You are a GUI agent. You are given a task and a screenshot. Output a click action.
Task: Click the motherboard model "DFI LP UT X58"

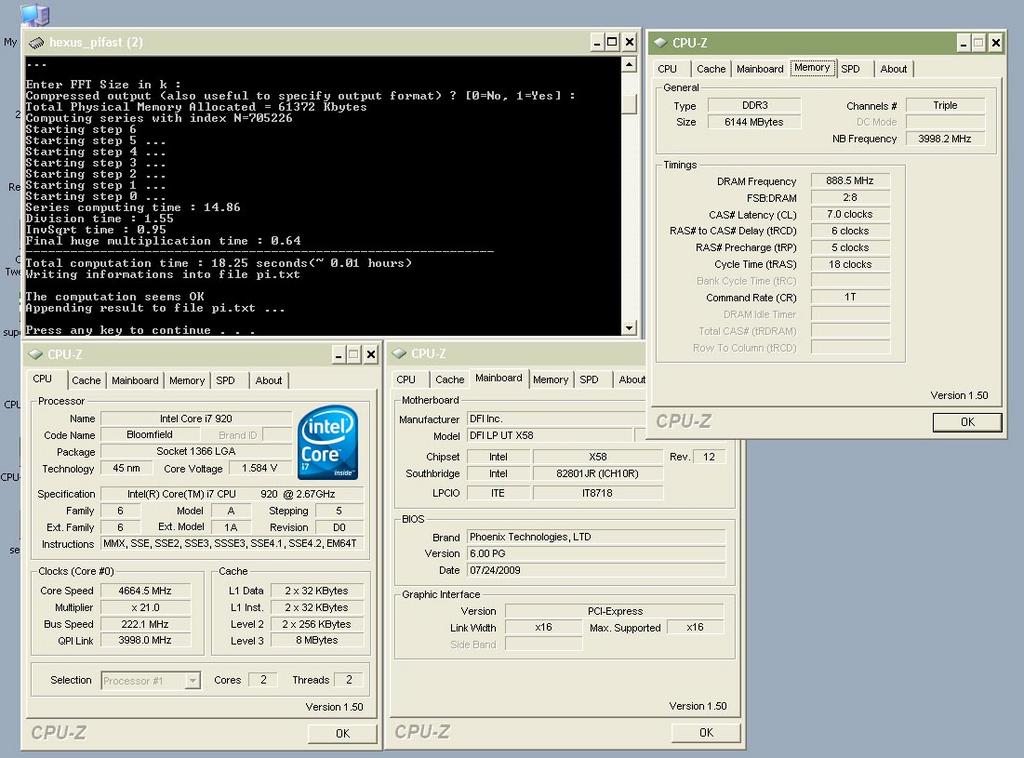click(551, 435)
